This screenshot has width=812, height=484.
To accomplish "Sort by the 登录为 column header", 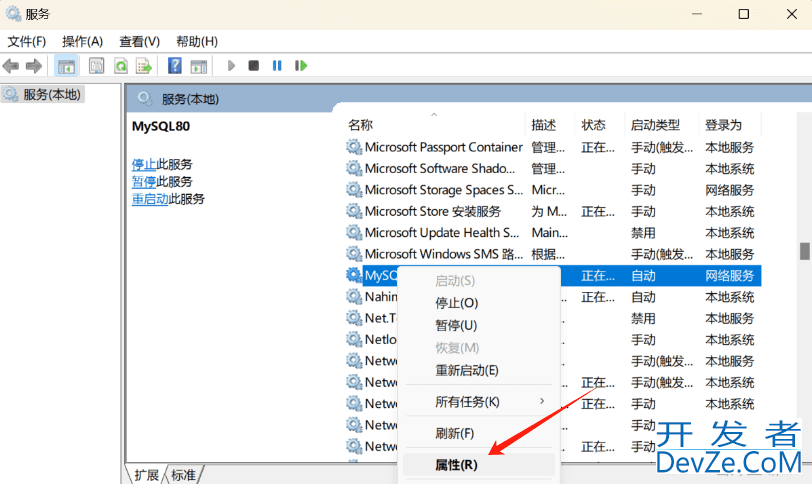I will 729,125.
